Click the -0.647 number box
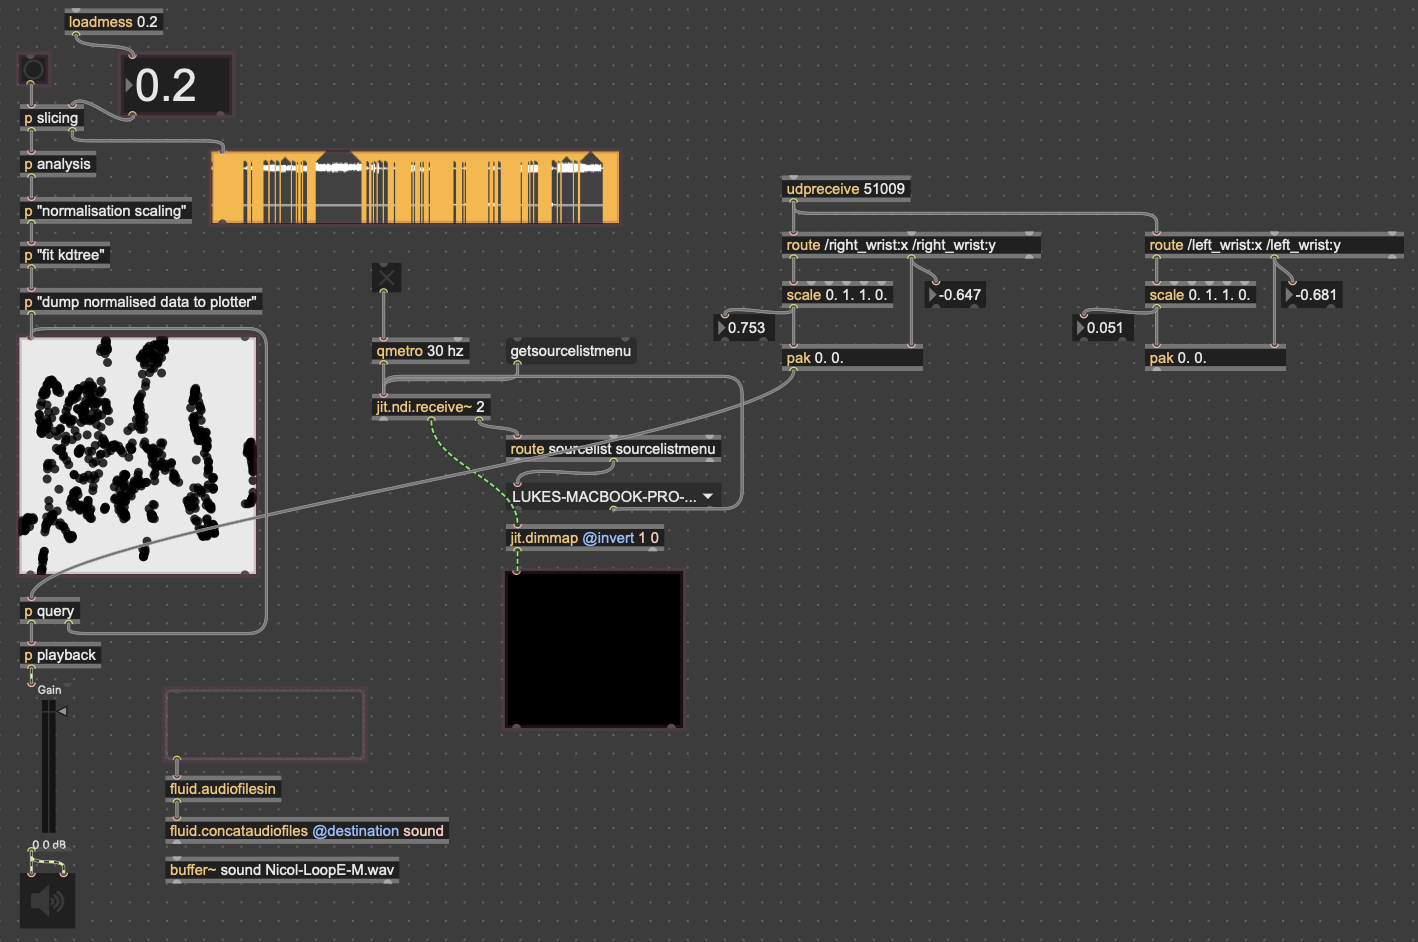Image resolution: width=1418 pixels, height=942 pixels. [958, 295]
